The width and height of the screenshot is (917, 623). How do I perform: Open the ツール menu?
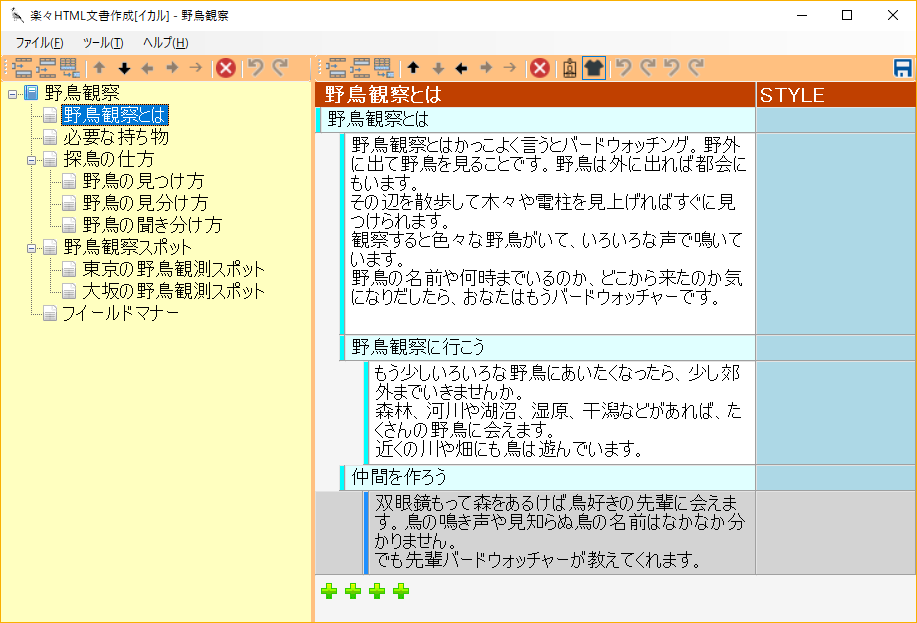coord(102,43)
